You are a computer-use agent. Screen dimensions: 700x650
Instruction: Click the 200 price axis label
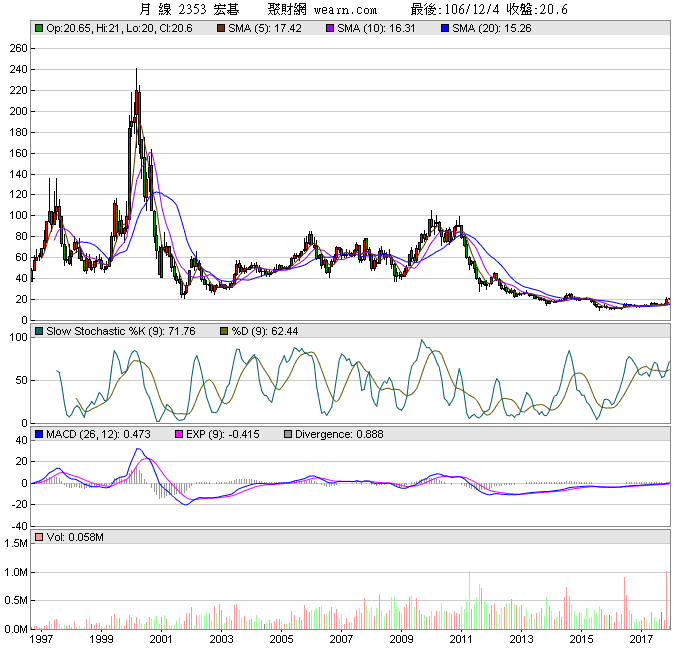pyautogui.click(x=18, y=111)
